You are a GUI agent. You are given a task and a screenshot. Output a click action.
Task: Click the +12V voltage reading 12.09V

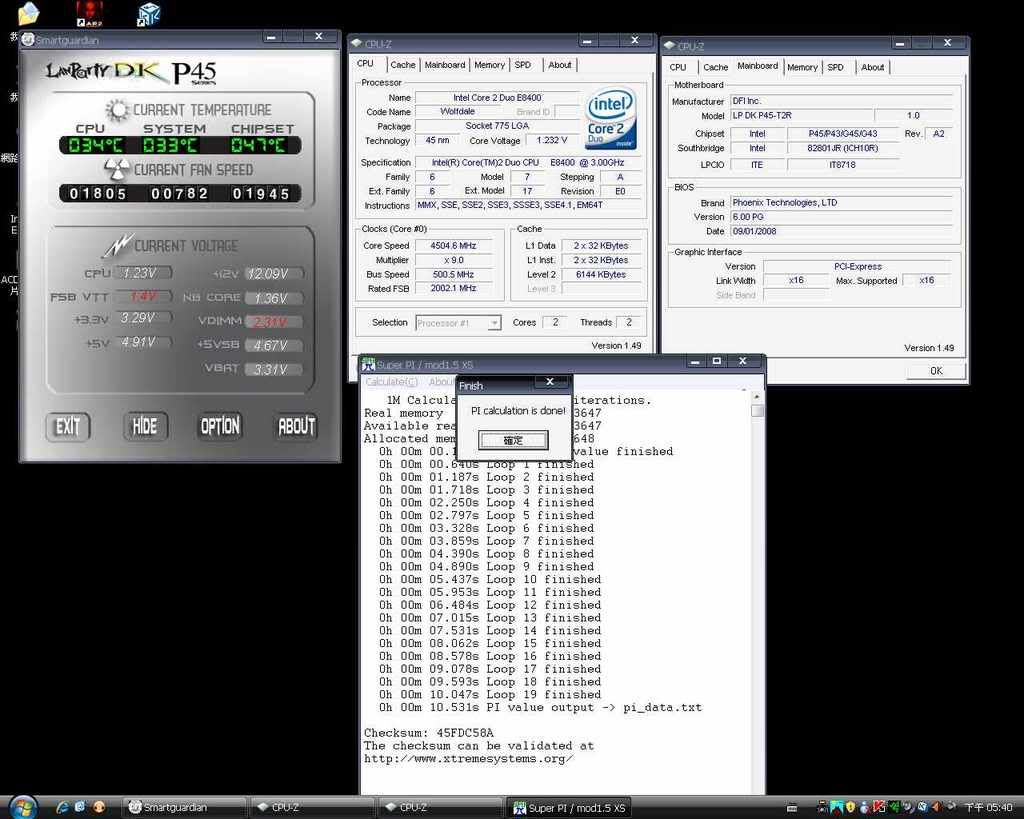274,274
